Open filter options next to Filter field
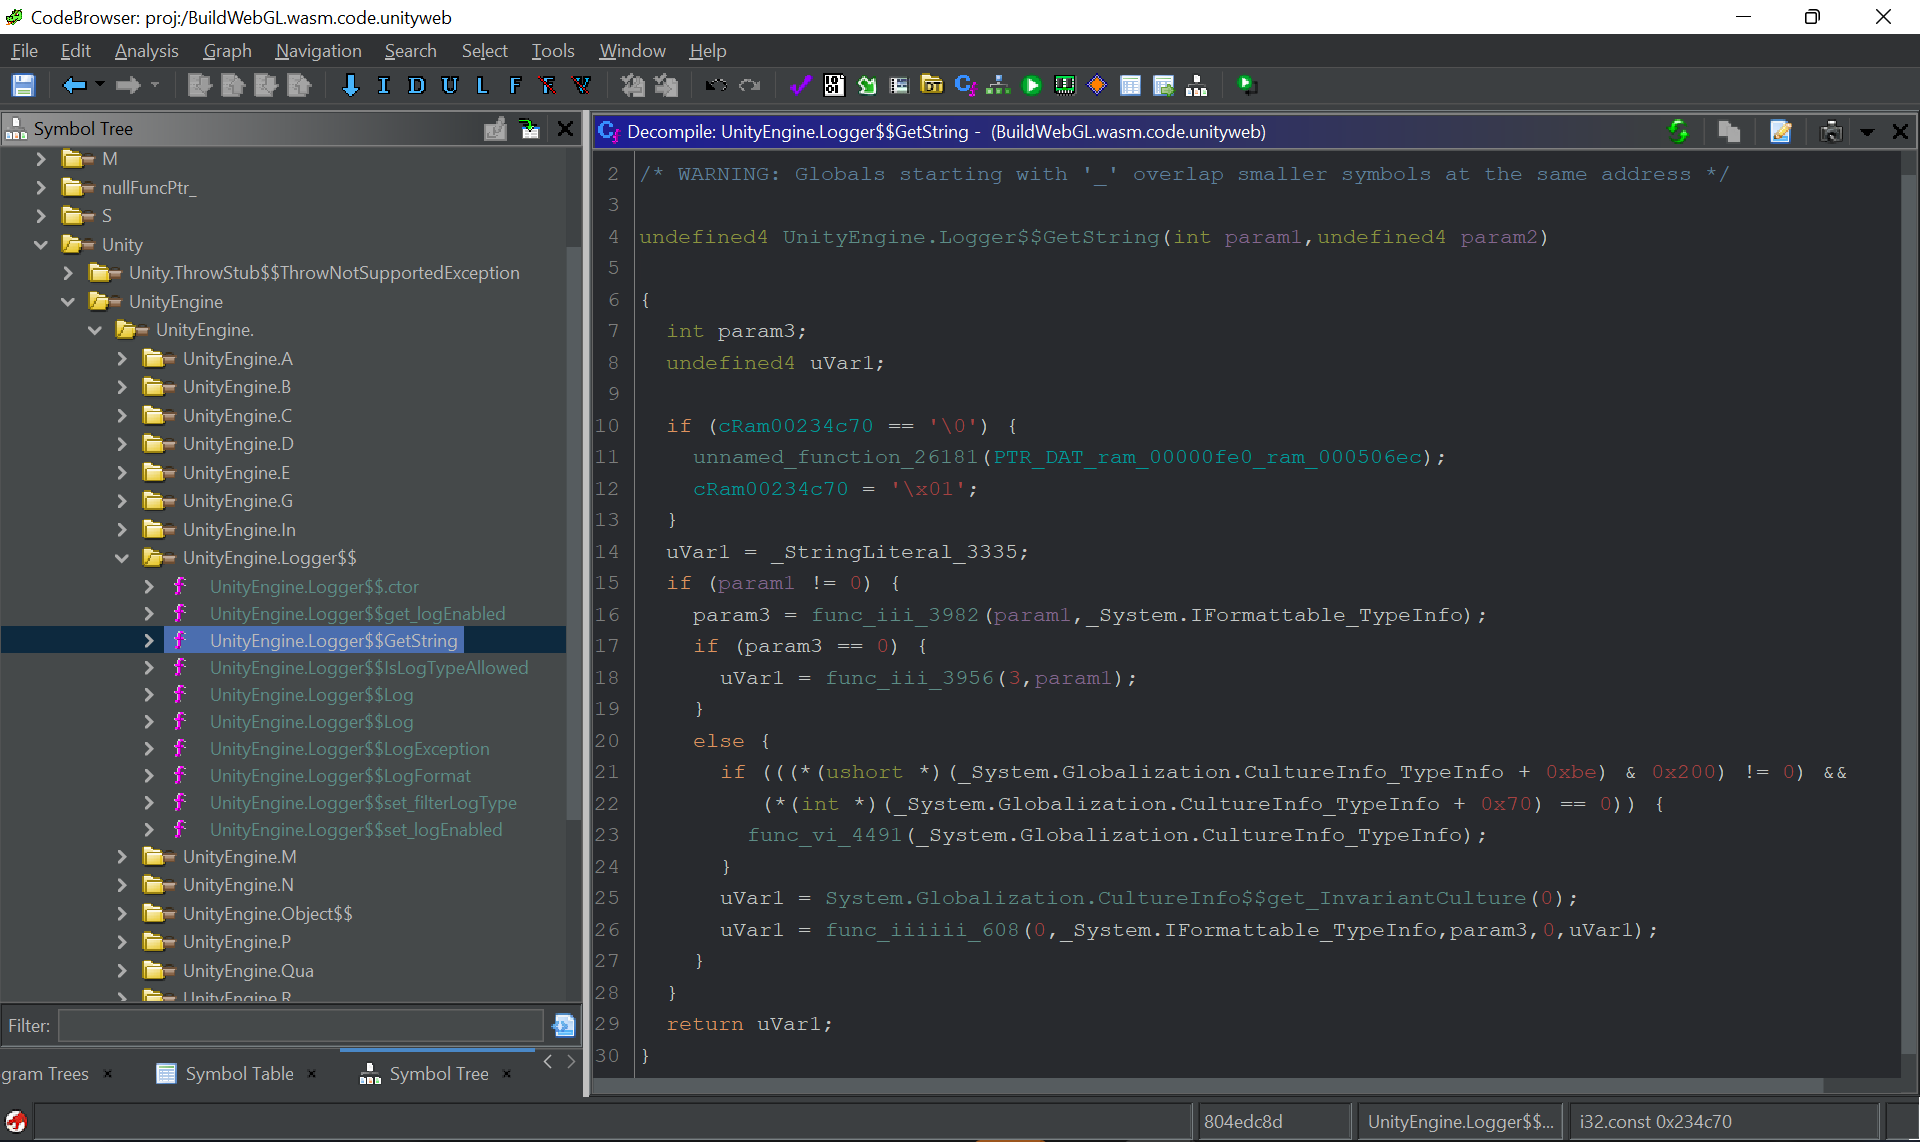Viewport: 1920px width, 1142px height. pyautogui.click(x=564, y=1026)
